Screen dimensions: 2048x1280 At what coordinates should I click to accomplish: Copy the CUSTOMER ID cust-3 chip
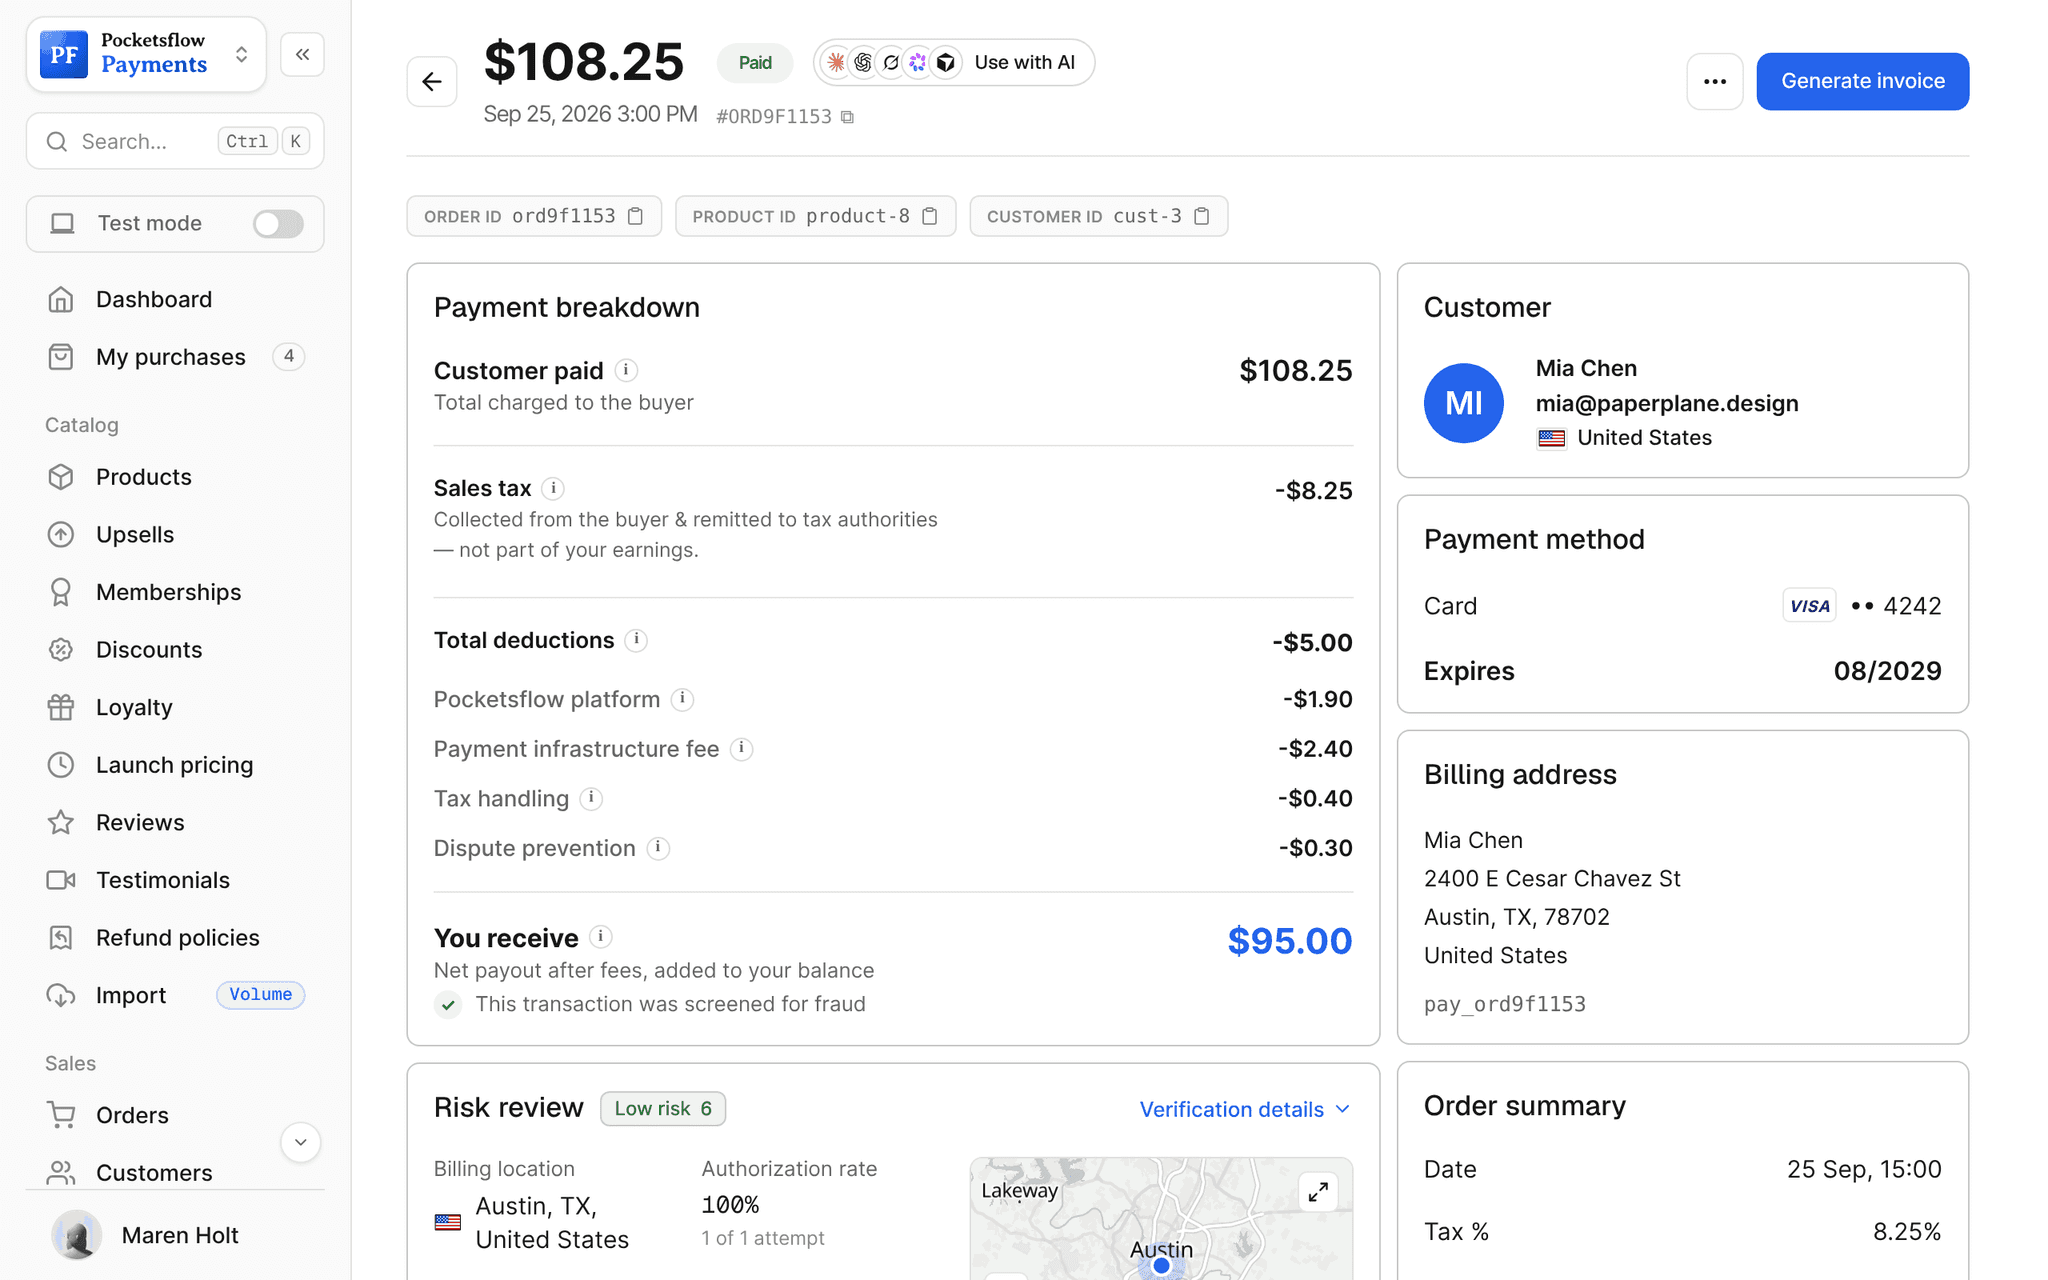click(x=1202, y=216)
